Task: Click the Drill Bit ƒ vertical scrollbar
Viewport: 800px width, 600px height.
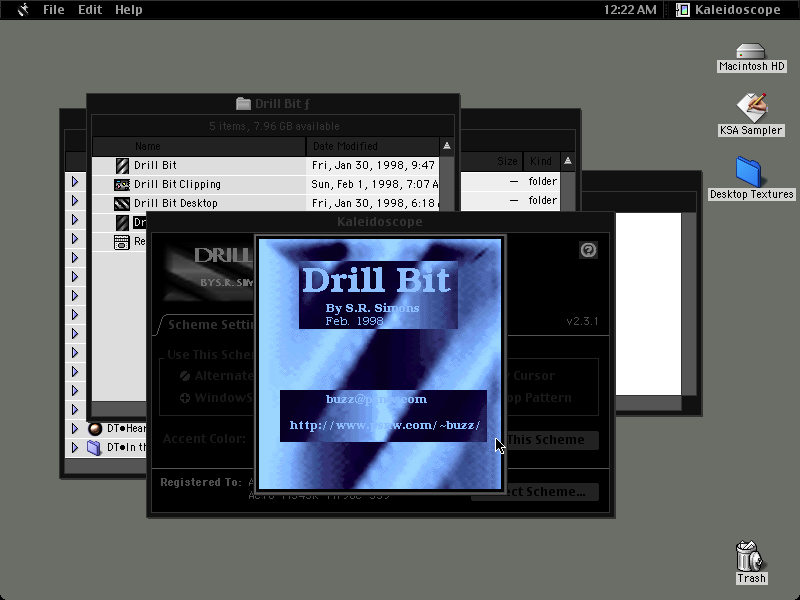Action: (x=447, y=184)
